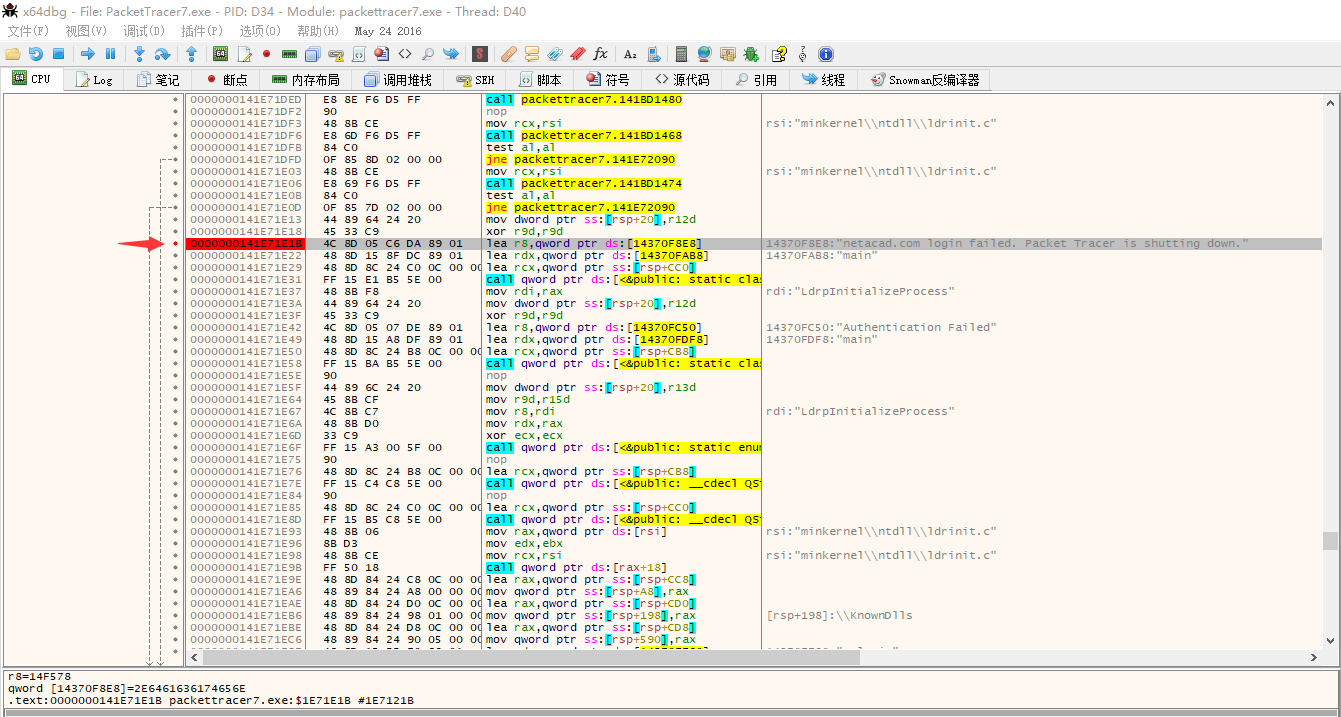This screenshot has width=1341, height=717.
Task: Click the Open file folder icon
Action: (x=13, y=54)
